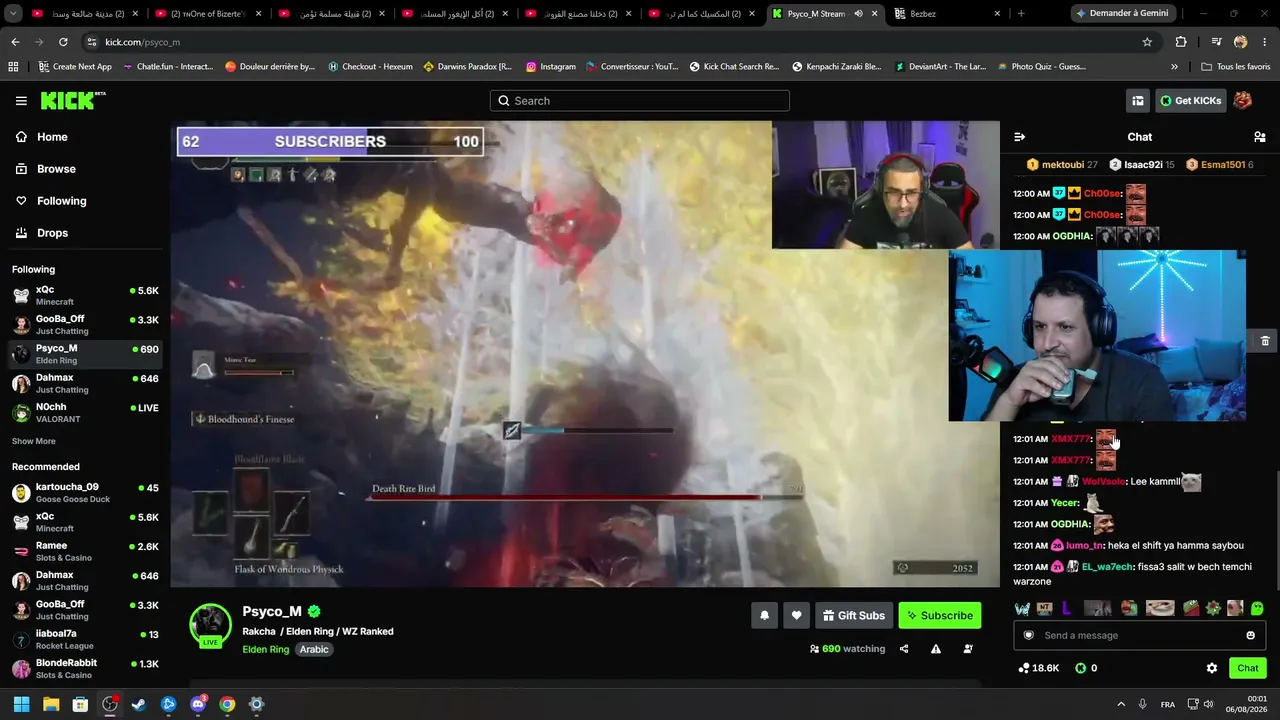Open BlondeRabbit recommended channel
This screenshot has width=1280, height=720.
pos(85,668)
